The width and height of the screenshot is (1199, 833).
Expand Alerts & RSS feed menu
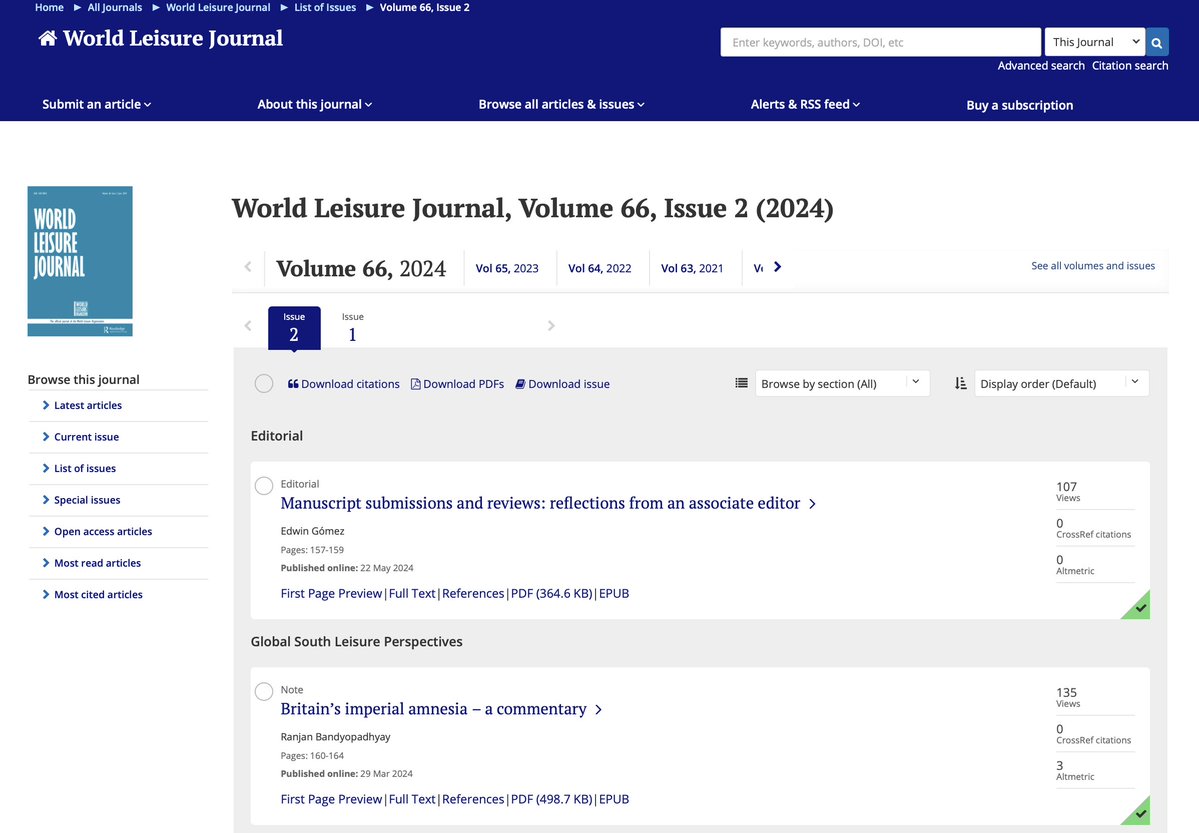[805, 104]
